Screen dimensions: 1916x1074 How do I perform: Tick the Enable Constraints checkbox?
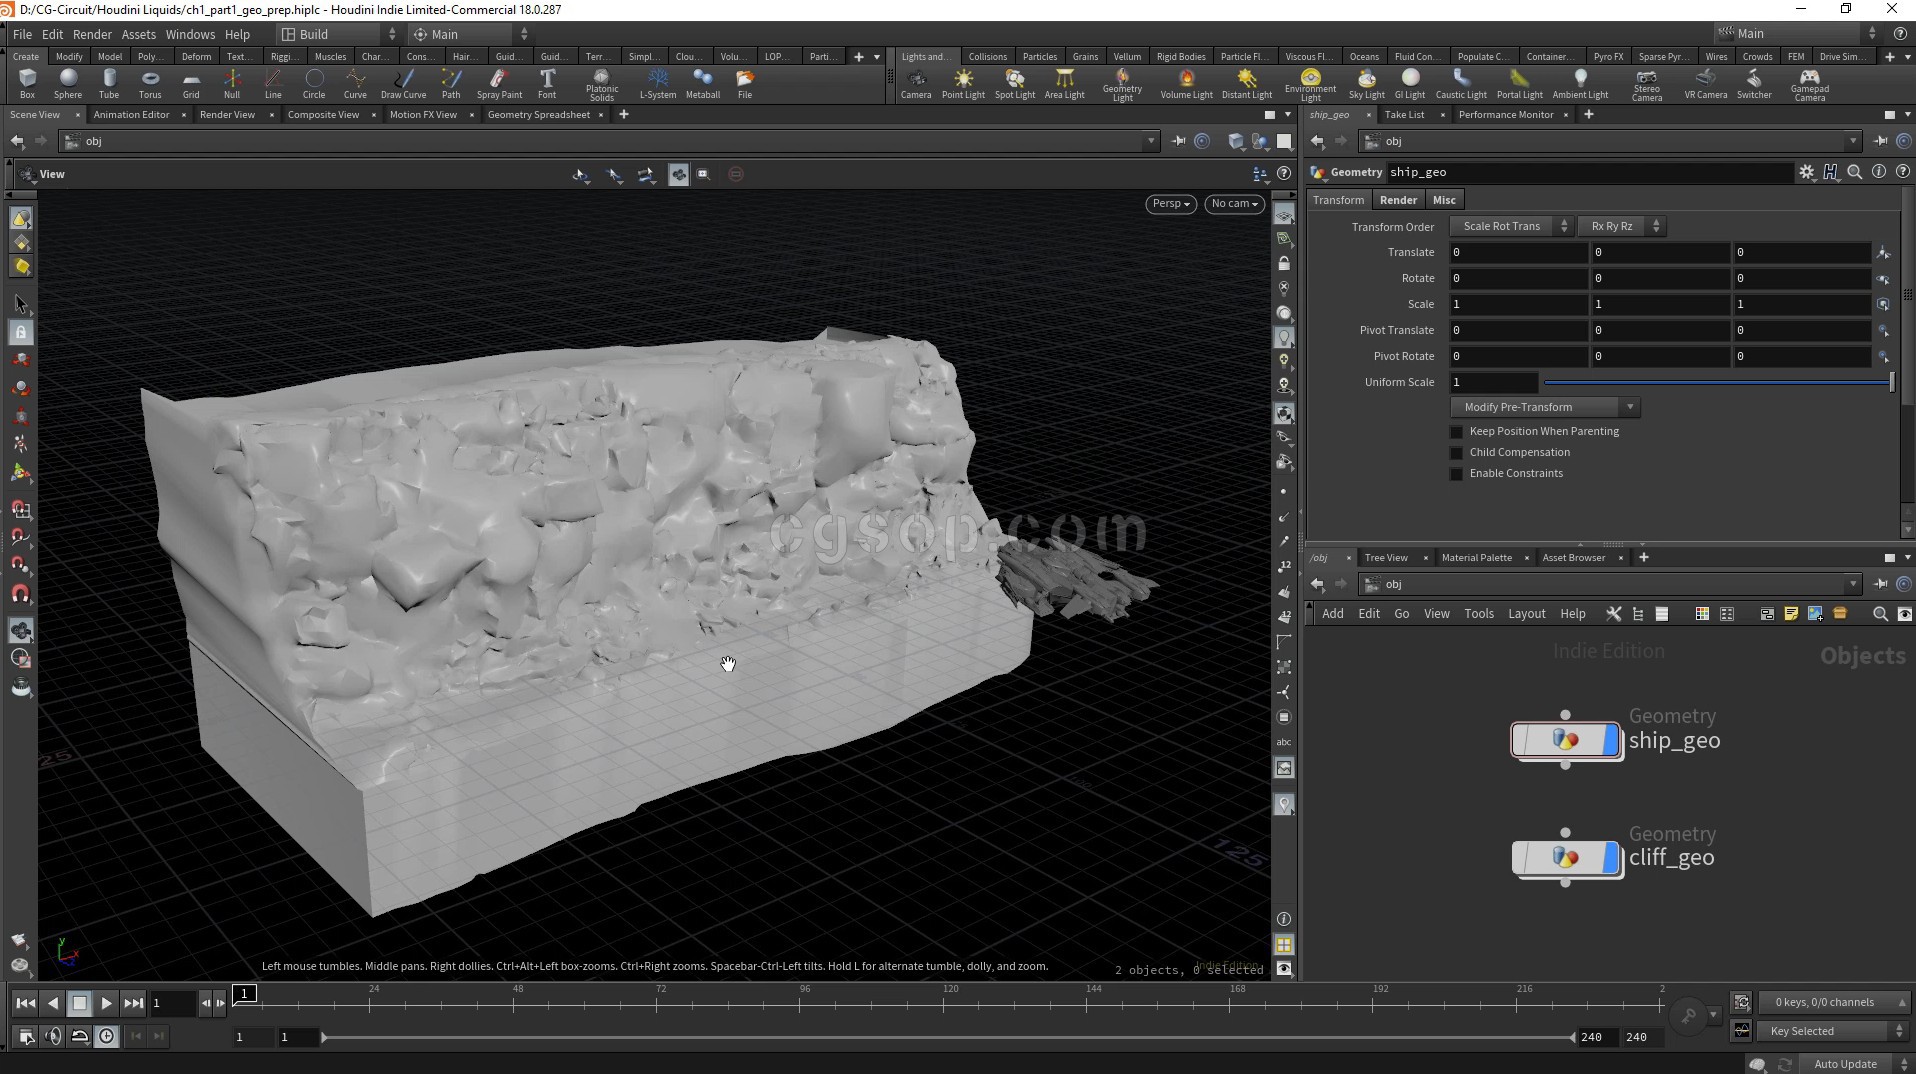pyautogui.click(x=1457, y=474)
